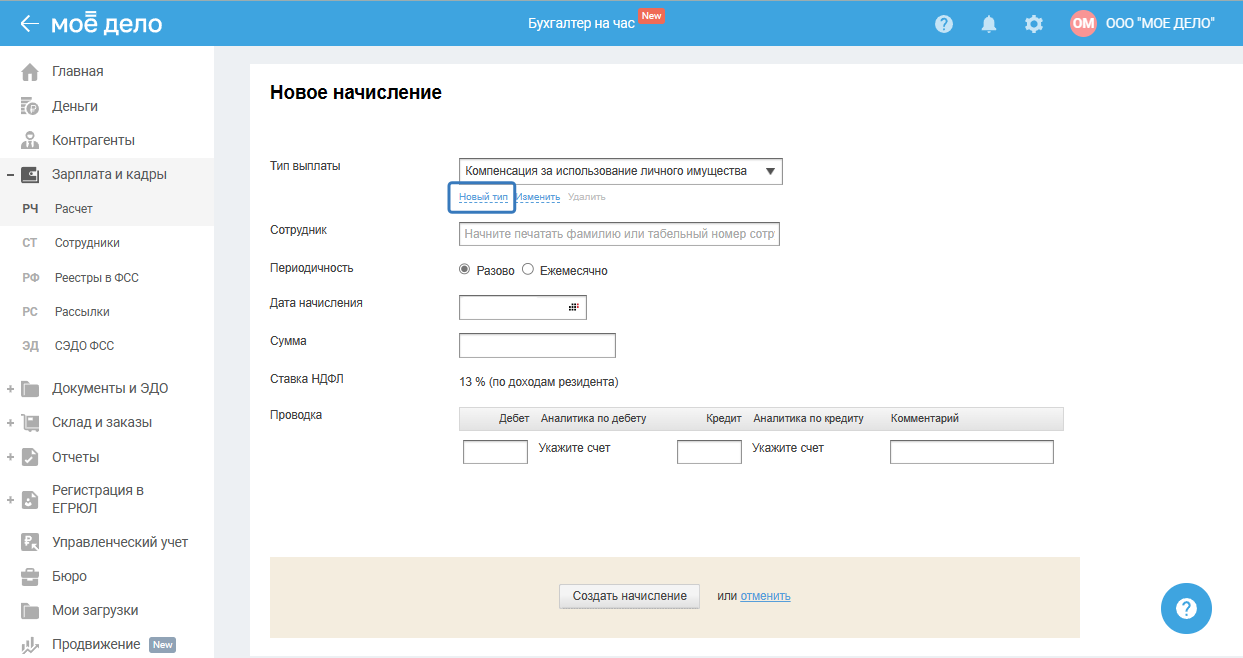Screen dimensions: 1243x658
Task: Open Бухгалтер на час link
Action: 581,23
